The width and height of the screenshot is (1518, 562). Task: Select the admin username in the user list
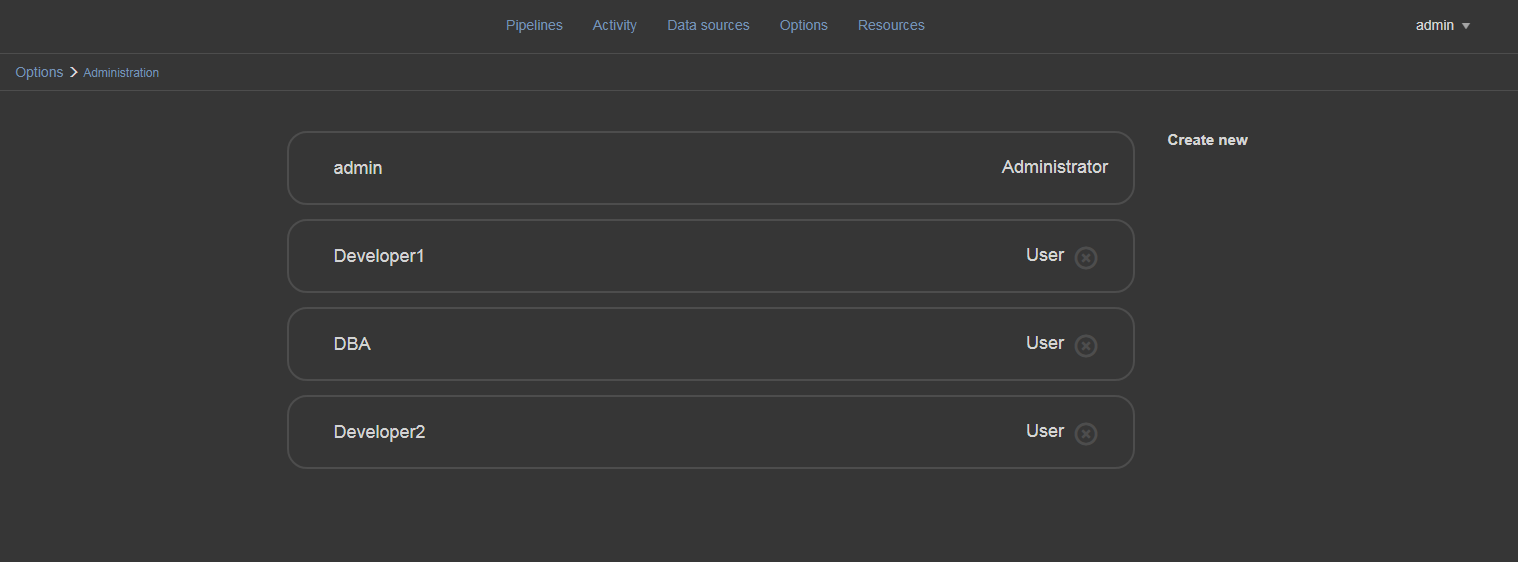pos(358,168)
